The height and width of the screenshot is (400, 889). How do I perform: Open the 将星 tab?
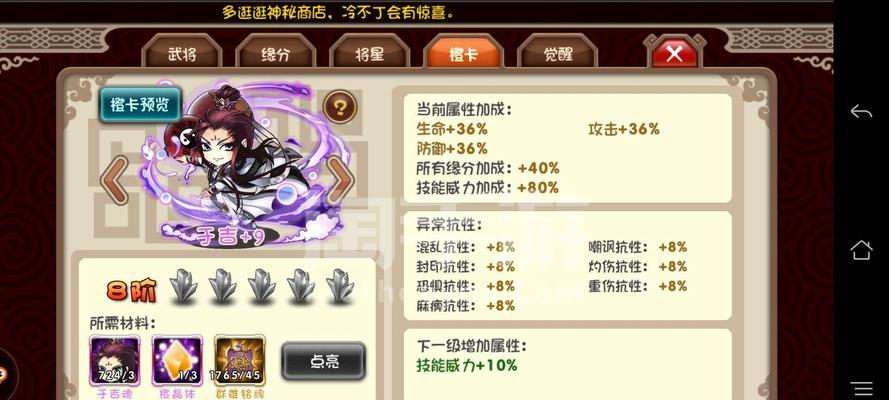[370, 55]
